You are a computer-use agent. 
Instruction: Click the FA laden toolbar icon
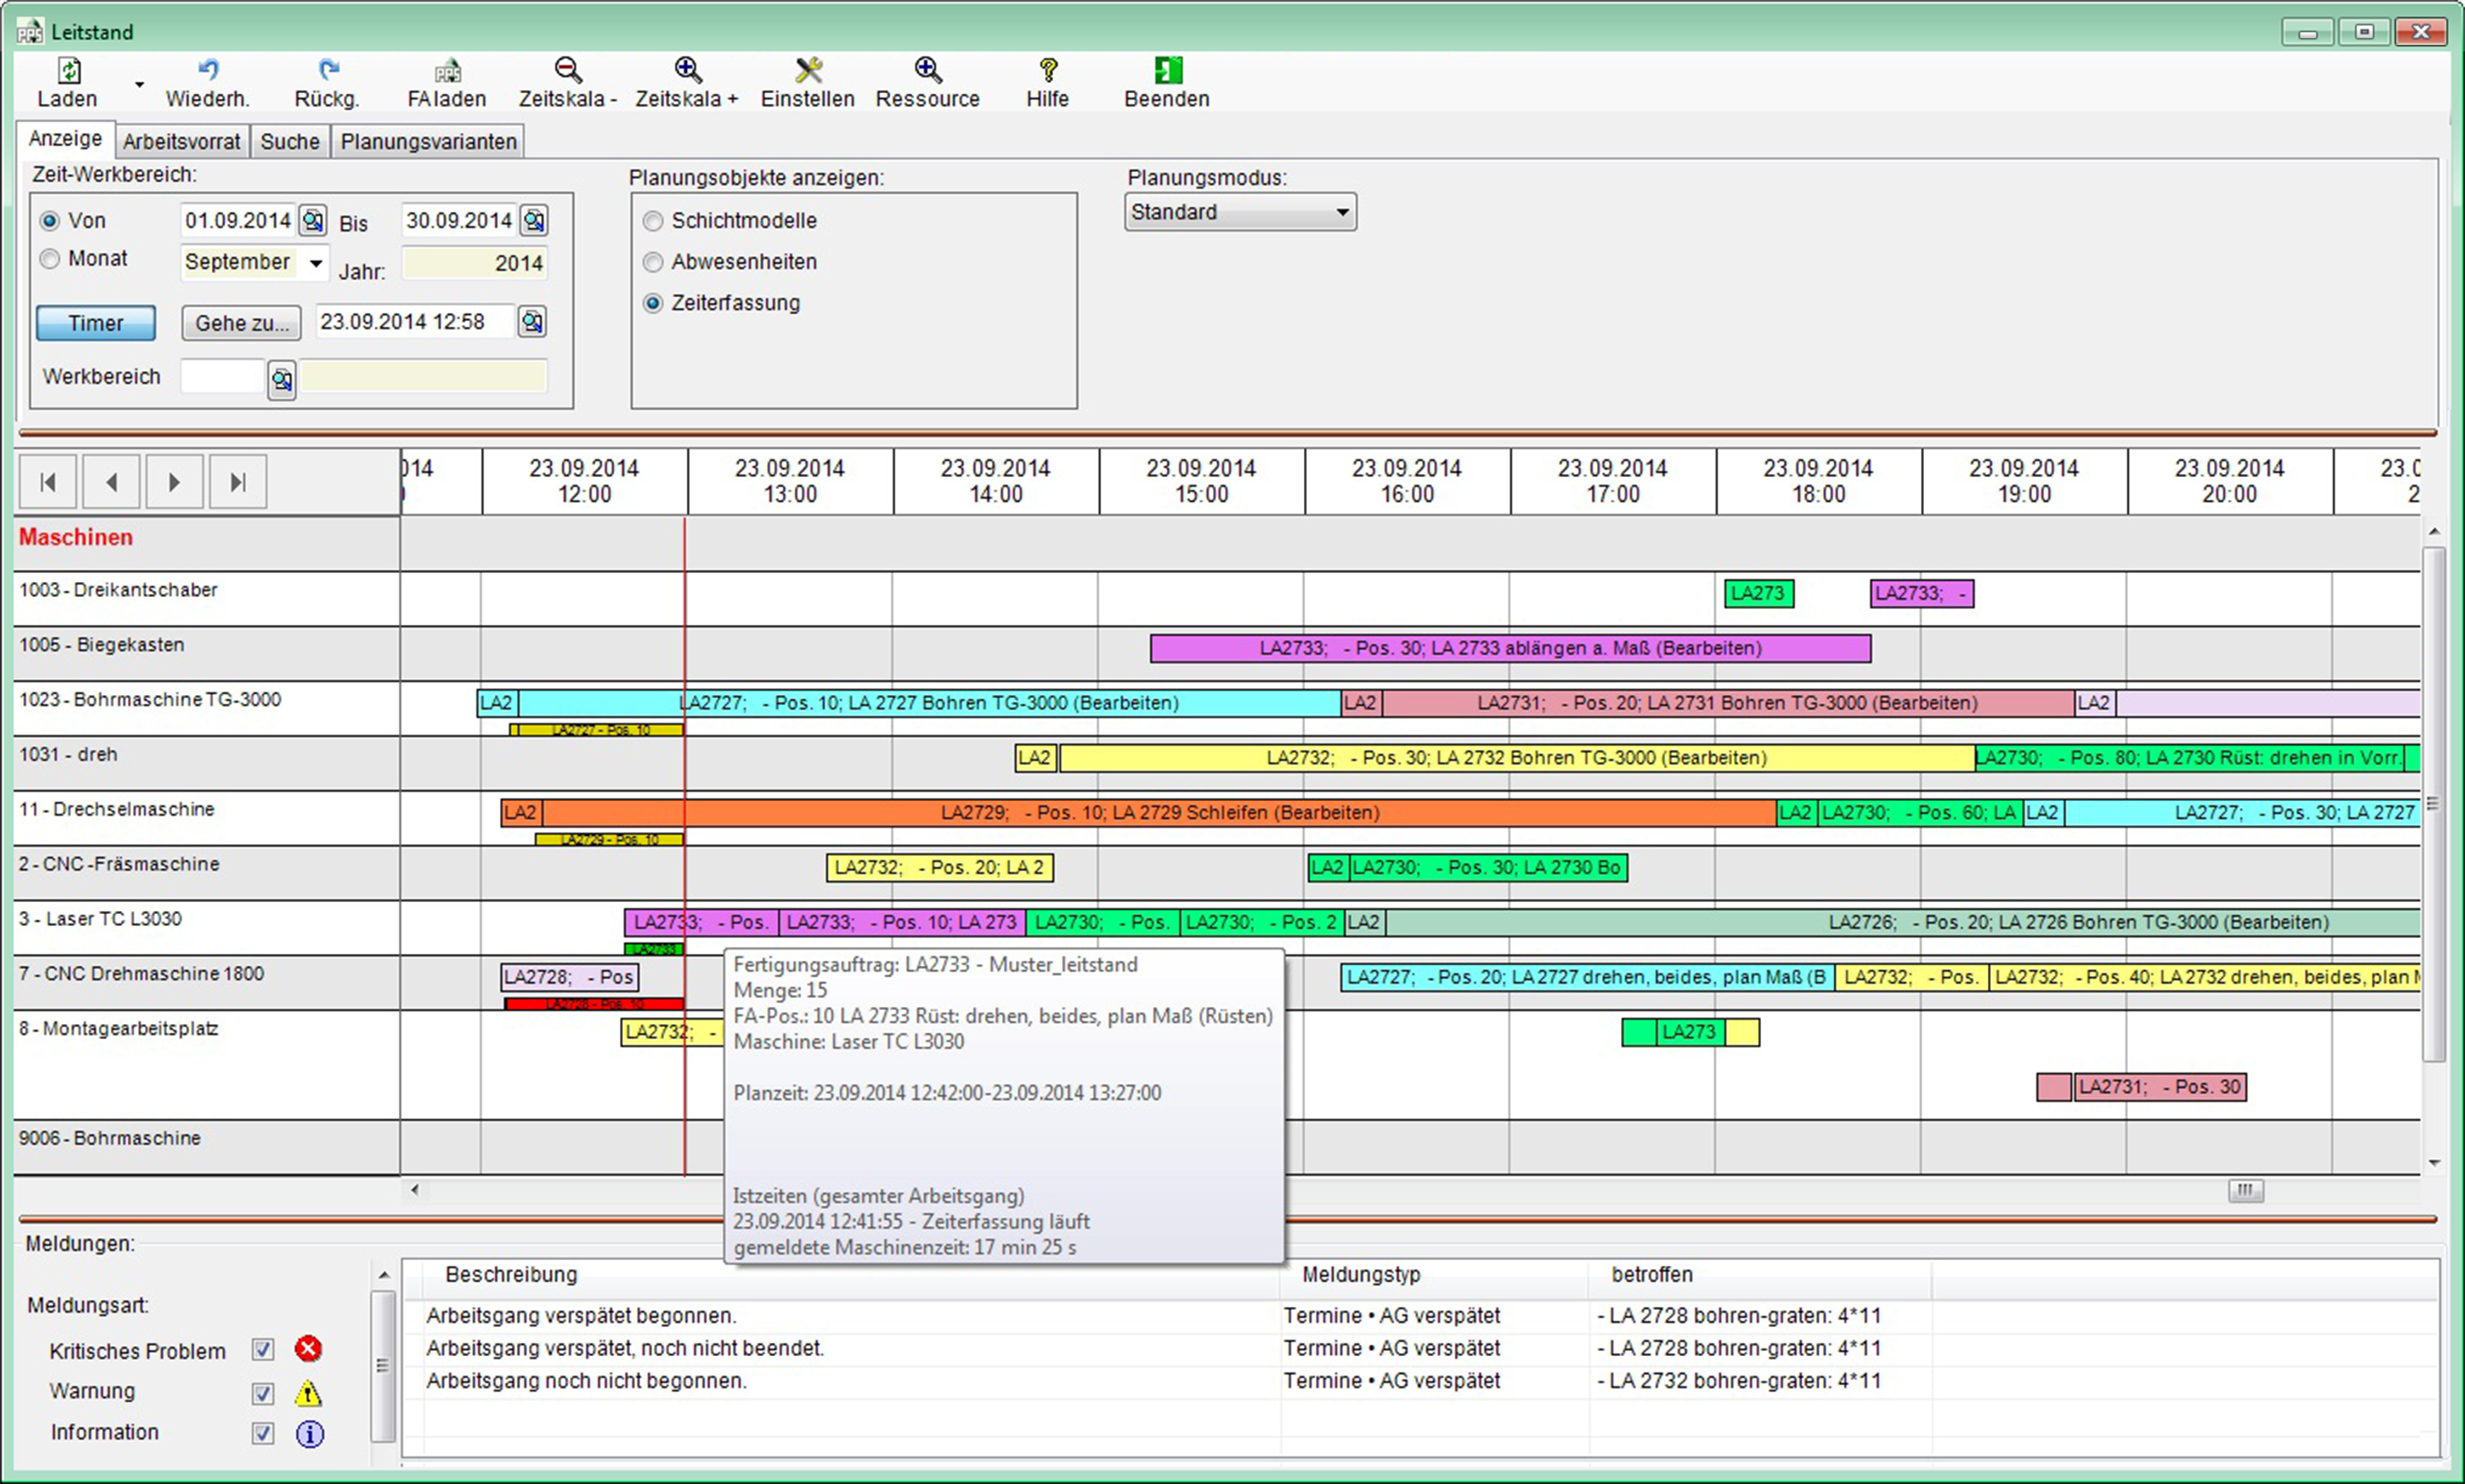tap(447, 70)
